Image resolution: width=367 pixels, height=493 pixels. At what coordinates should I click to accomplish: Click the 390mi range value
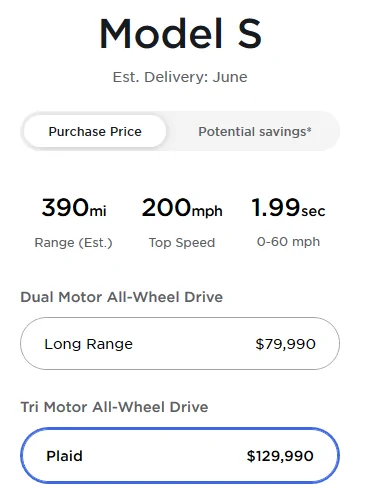(x=74, y=208)
